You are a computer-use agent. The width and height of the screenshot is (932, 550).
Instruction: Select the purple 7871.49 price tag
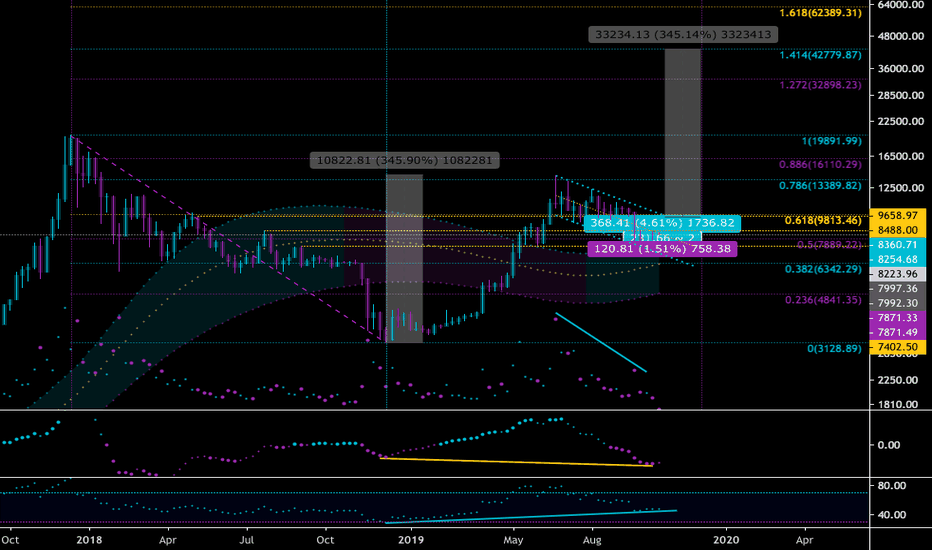pyautogui.click(x=898, y=332)
